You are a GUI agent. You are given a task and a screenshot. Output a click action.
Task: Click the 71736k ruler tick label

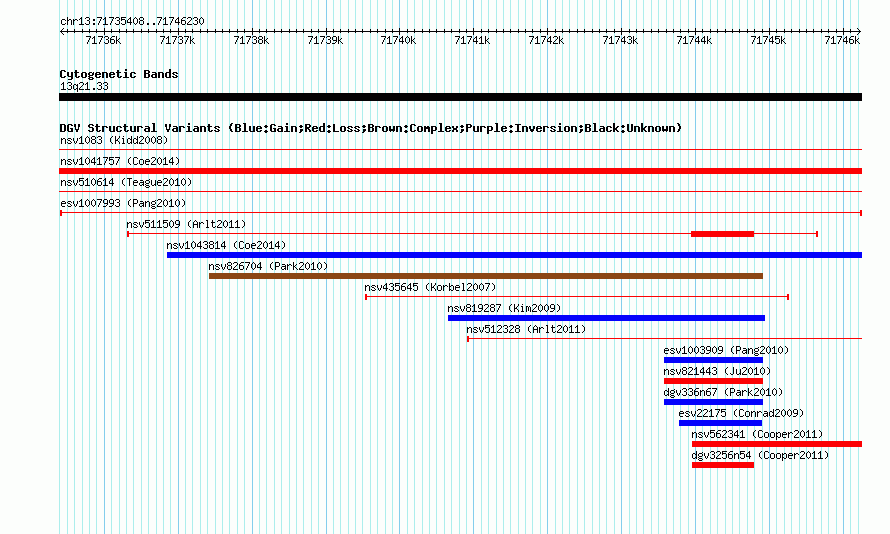pyautogui.click(x=103, y=40)
